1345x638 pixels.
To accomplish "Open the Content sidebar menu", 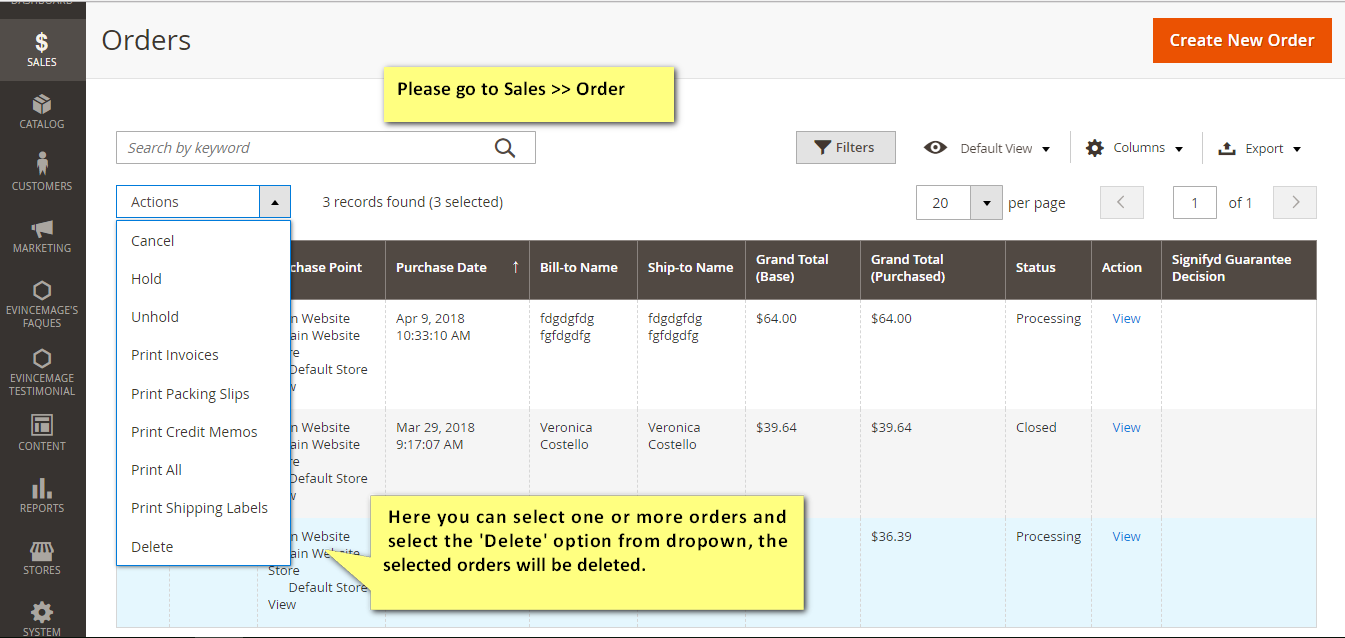I will (x=42, y=433).
